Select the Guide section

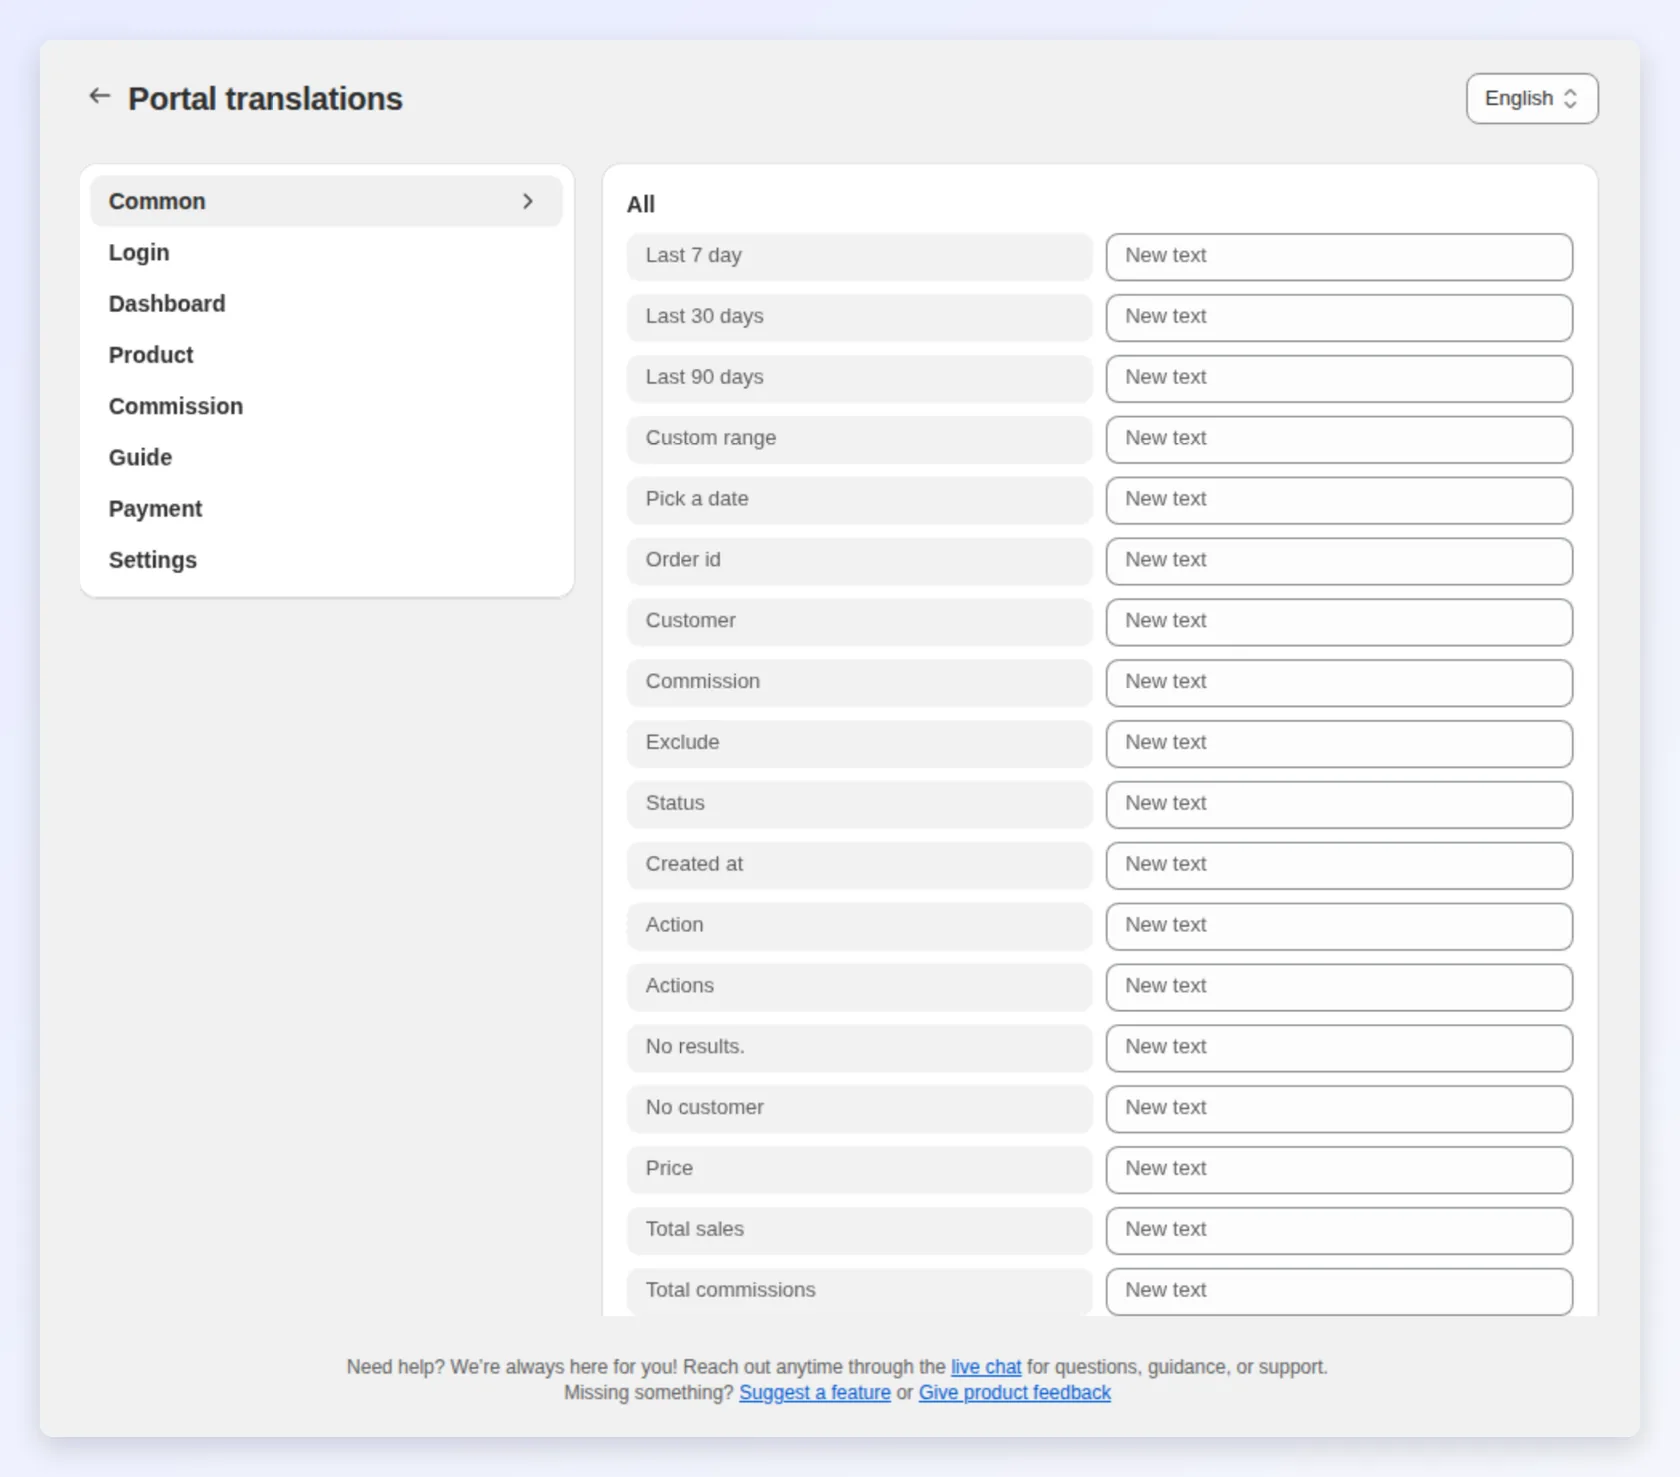(326, 457)
